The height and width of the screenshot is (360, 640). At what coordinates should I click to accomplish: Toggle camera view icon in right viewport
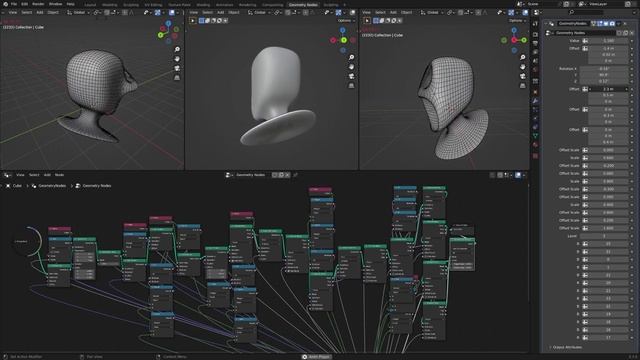click(x=523, y=76)
